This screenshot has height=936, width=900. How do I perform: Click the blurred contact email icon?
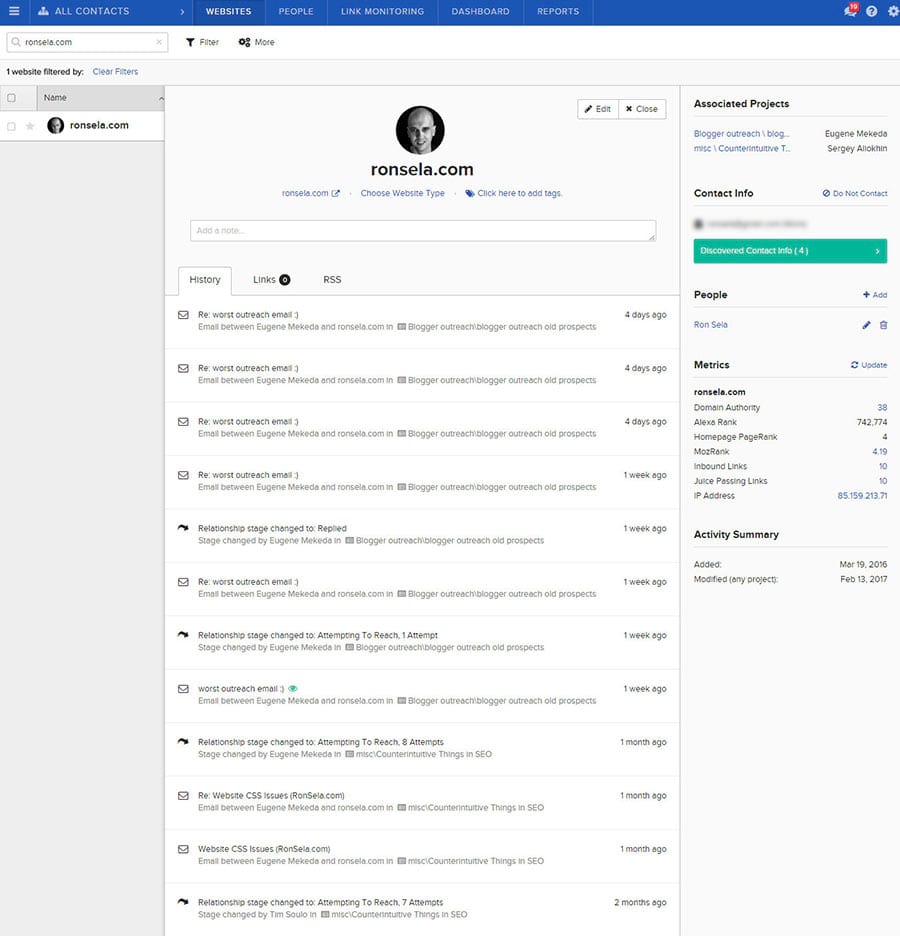pyautogui.click(x=698, y=224)
